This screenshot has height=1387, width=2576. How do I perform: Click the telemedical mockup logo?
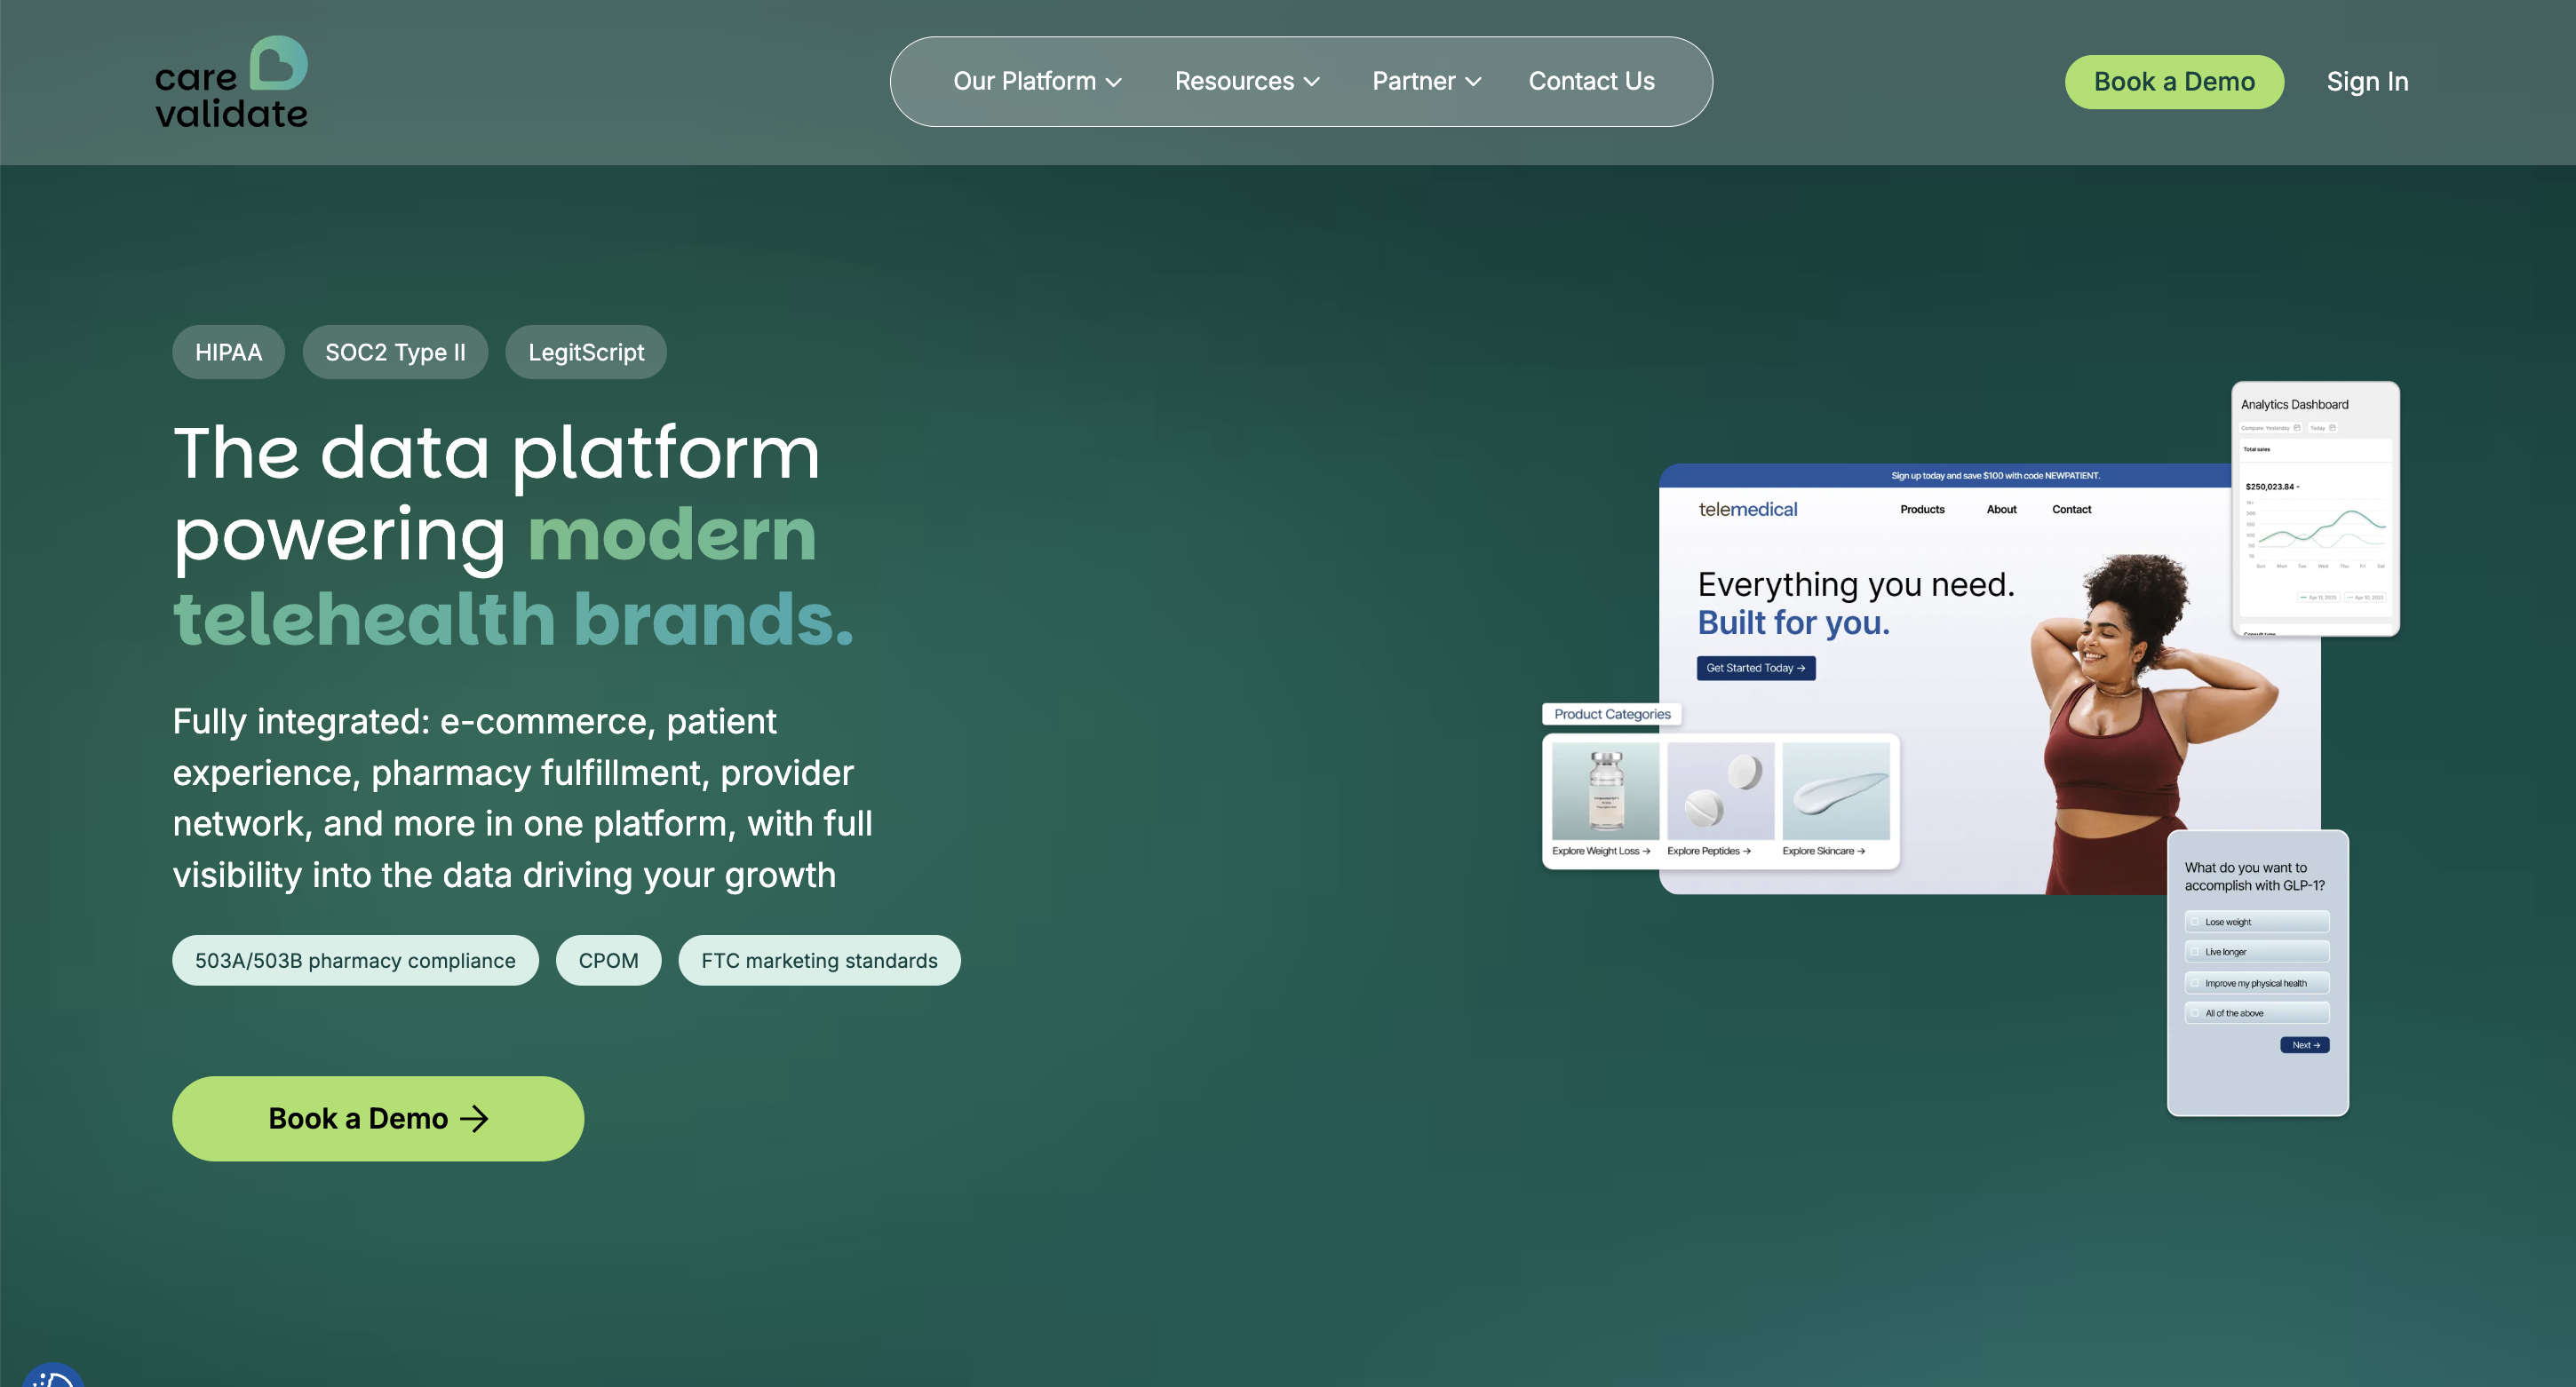tap(1747, 509)
